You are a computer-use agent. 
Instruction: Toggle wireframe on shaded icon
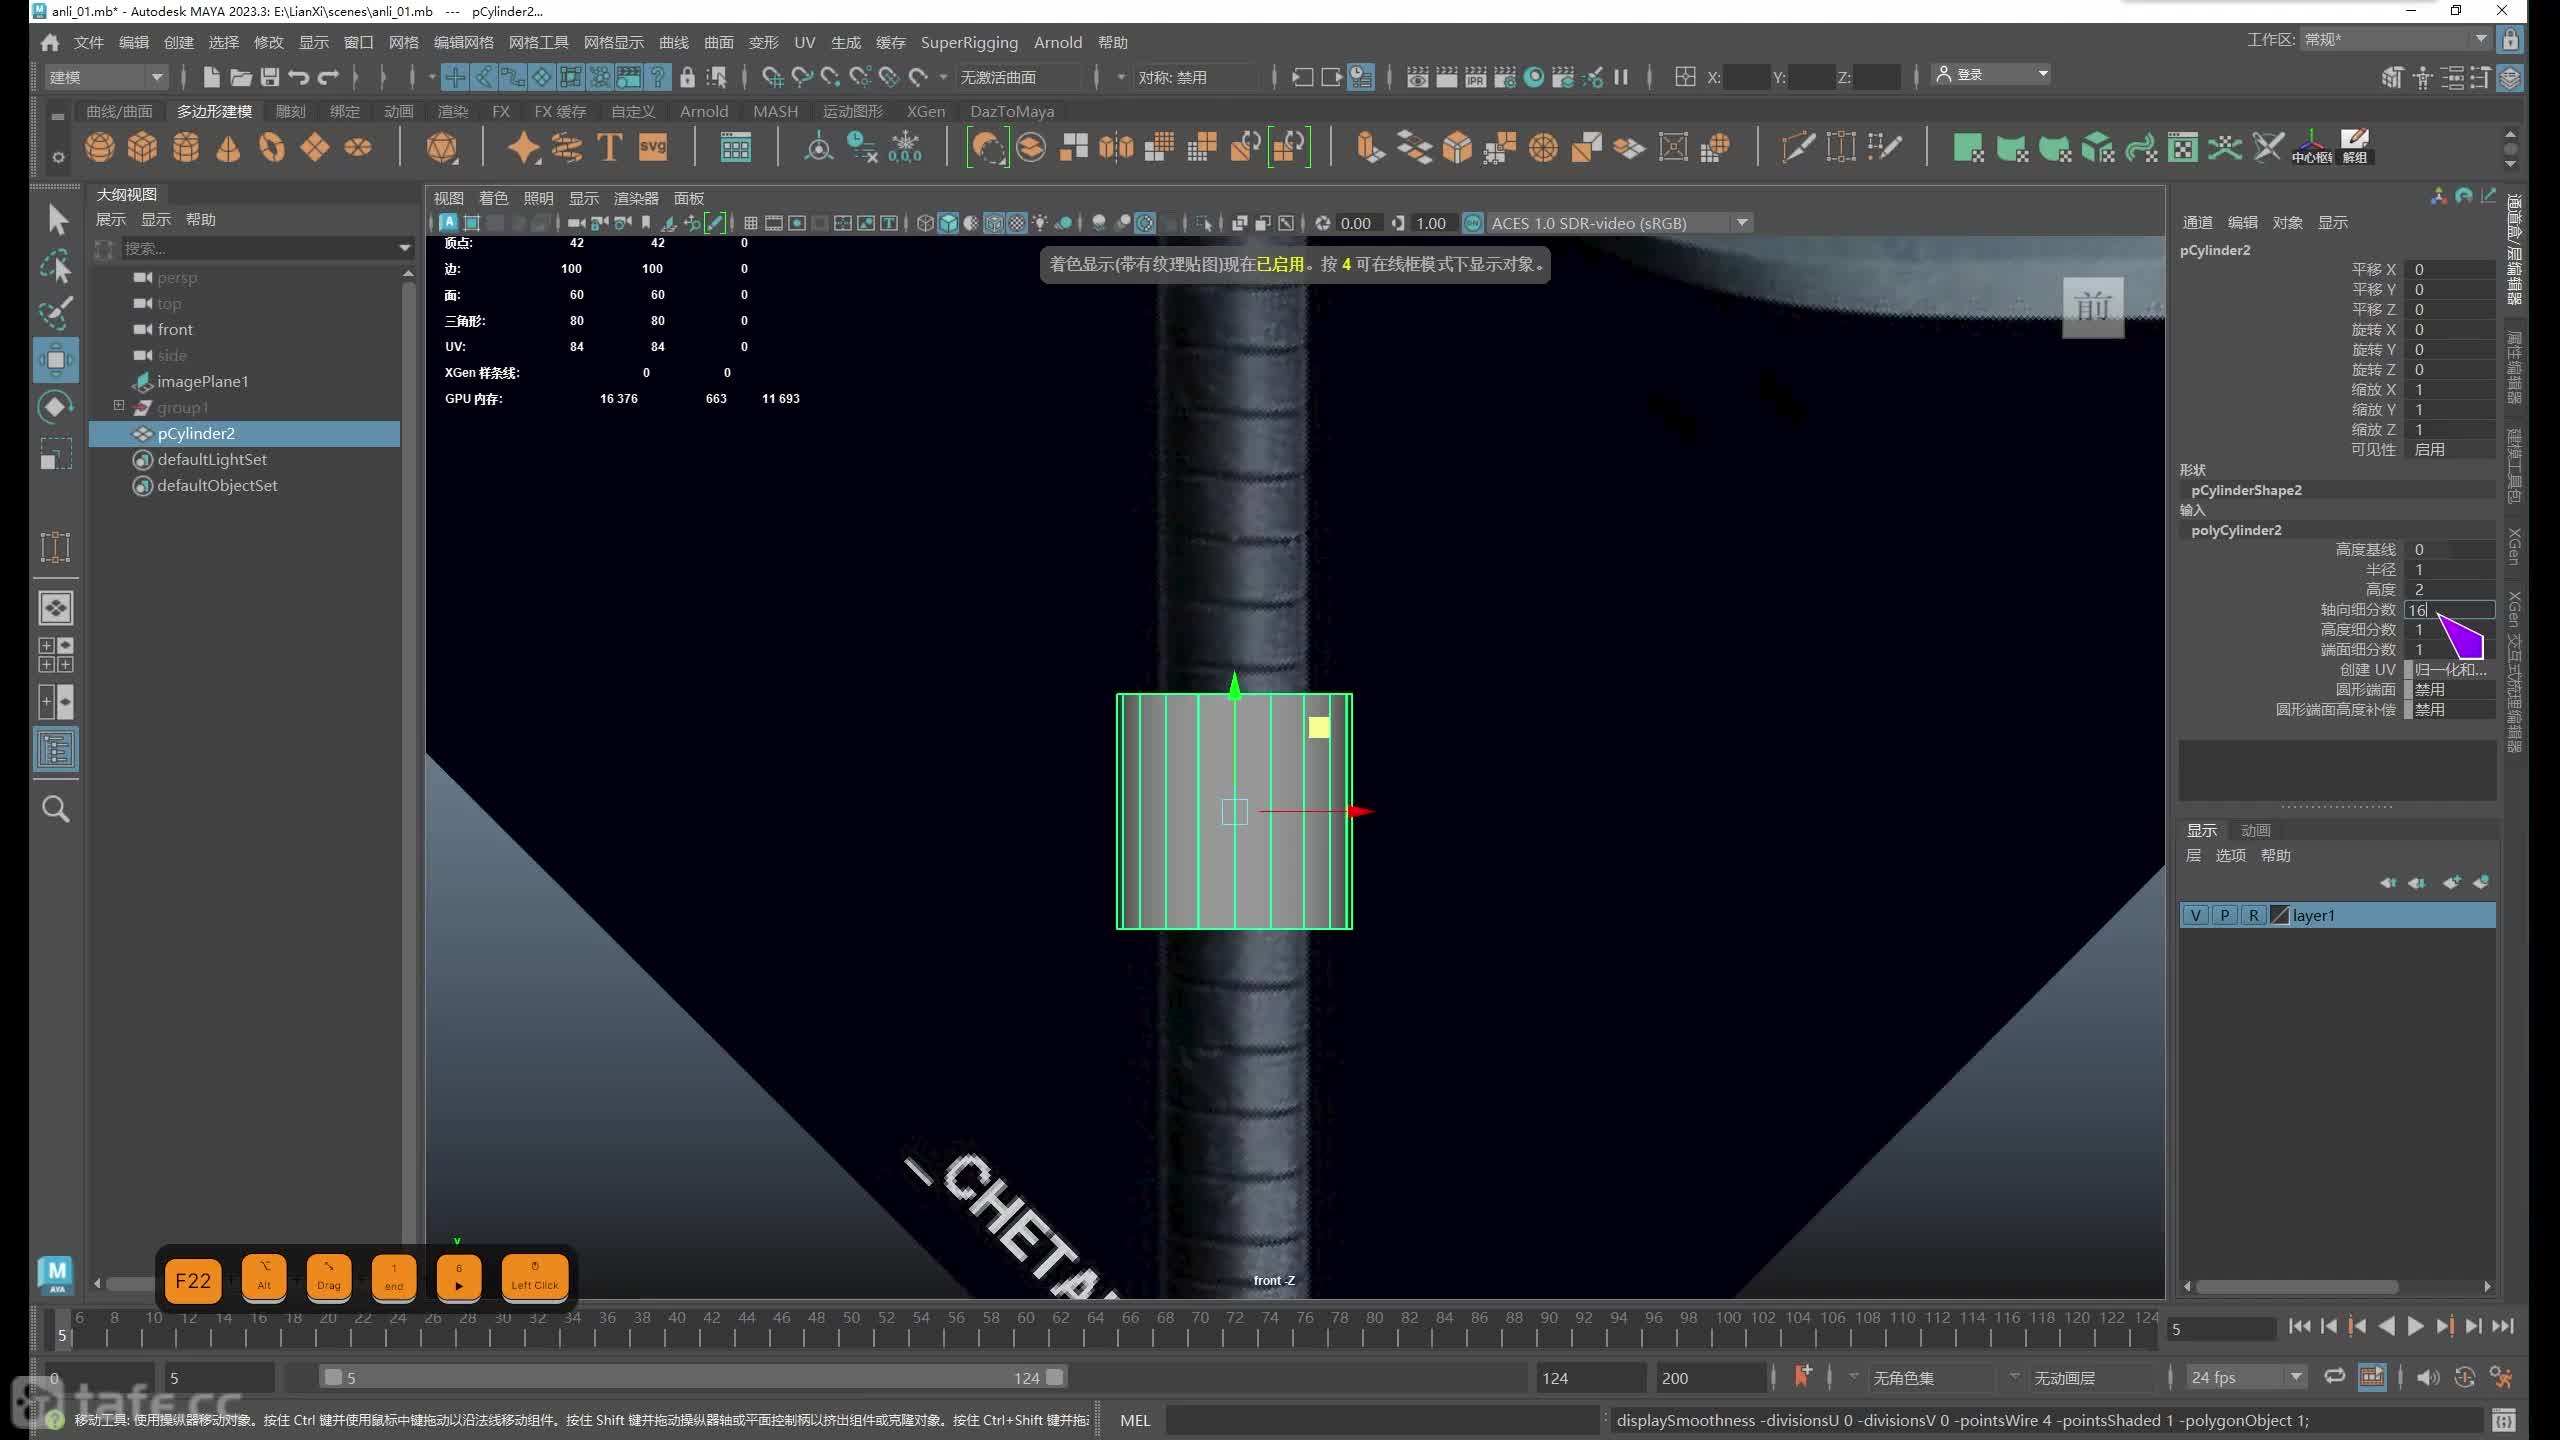tap(993, 223)
